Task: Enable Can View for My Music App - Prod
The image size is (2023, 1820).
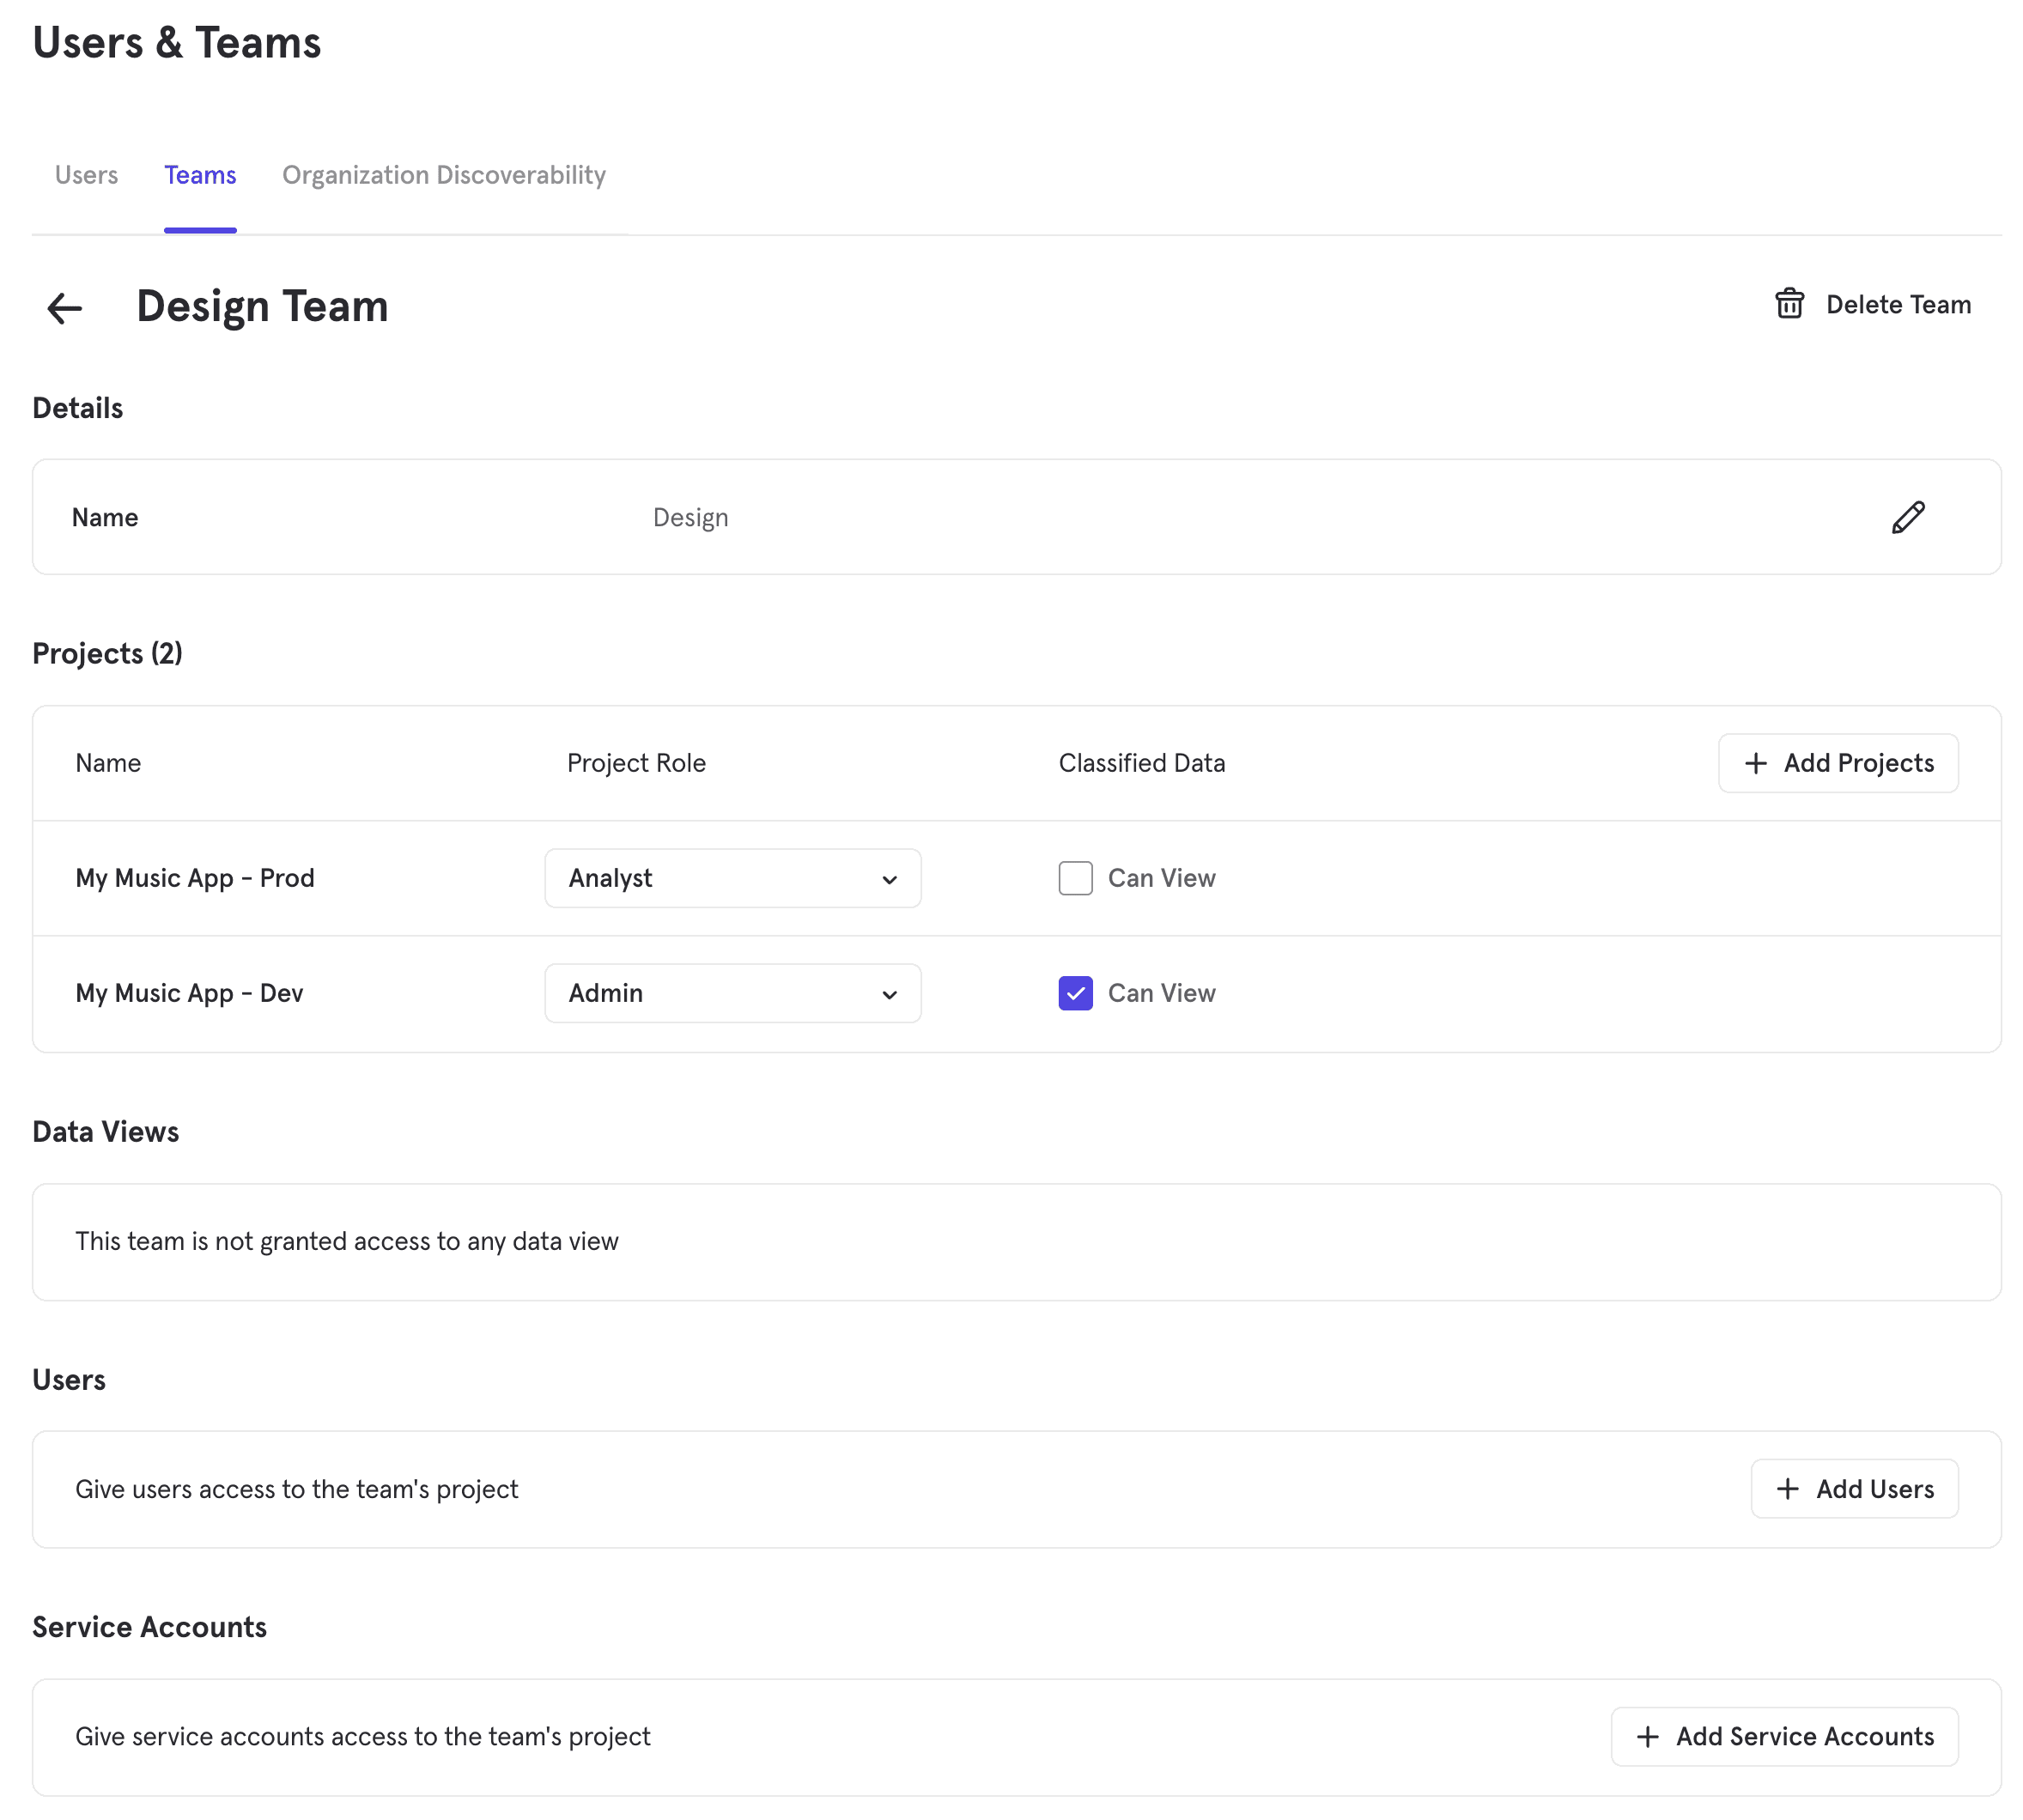Action: [1075, 878]
